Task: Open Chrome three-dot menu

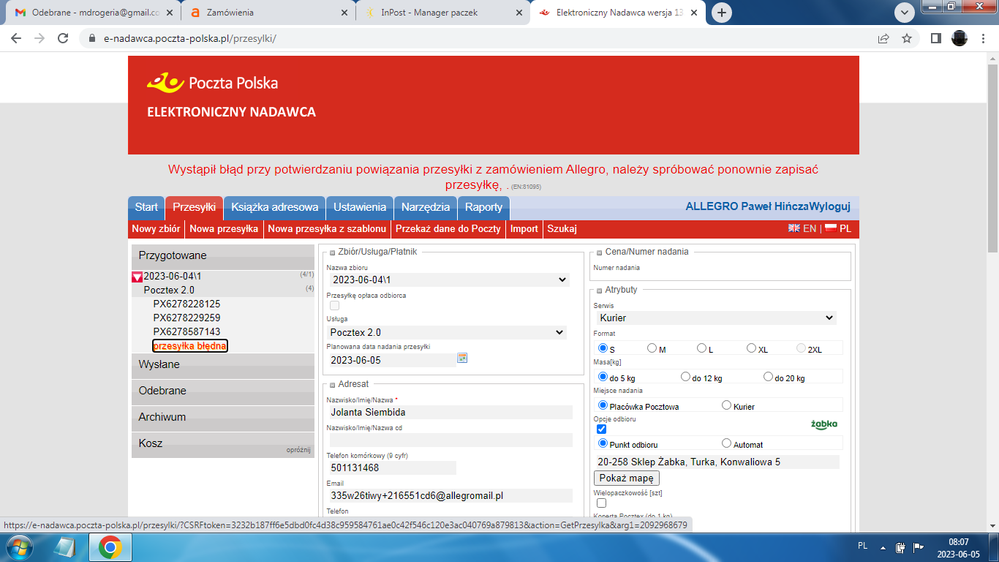Action: tap(983, 38)
